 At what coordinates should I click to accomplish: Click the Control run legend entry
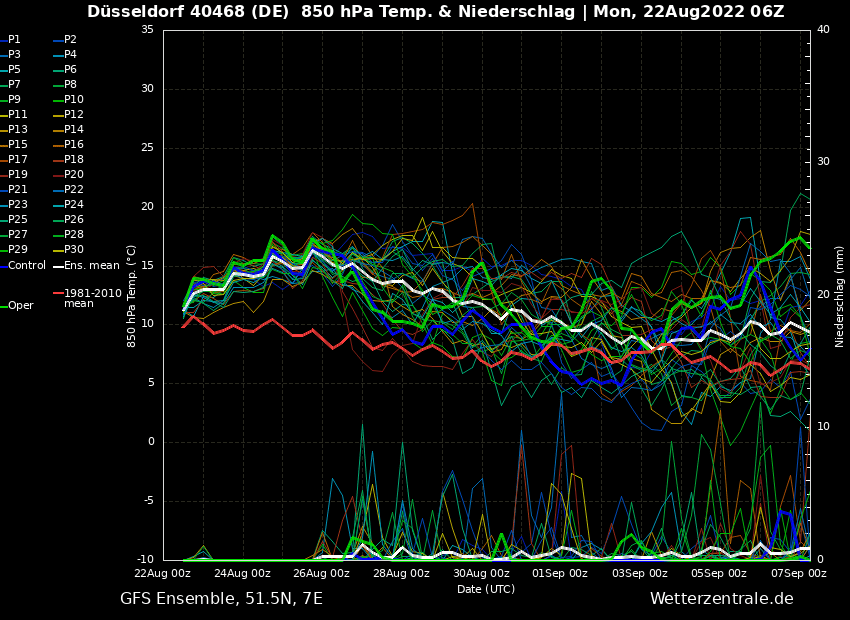pos(26,266)
